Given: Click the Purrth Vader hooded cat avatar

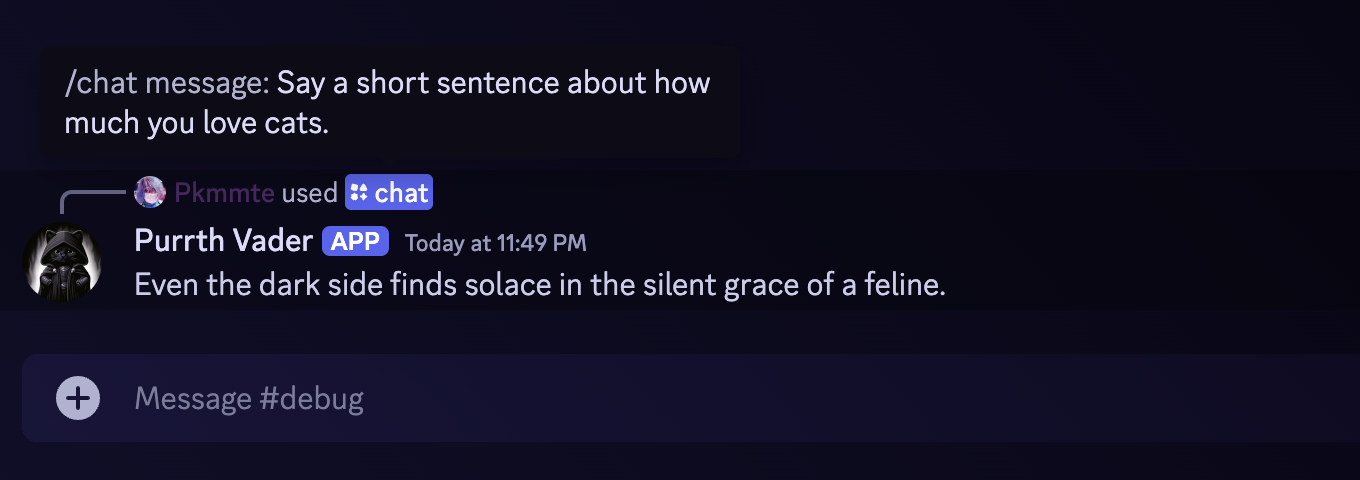Looking at the screenshot, I should (62, 261).
